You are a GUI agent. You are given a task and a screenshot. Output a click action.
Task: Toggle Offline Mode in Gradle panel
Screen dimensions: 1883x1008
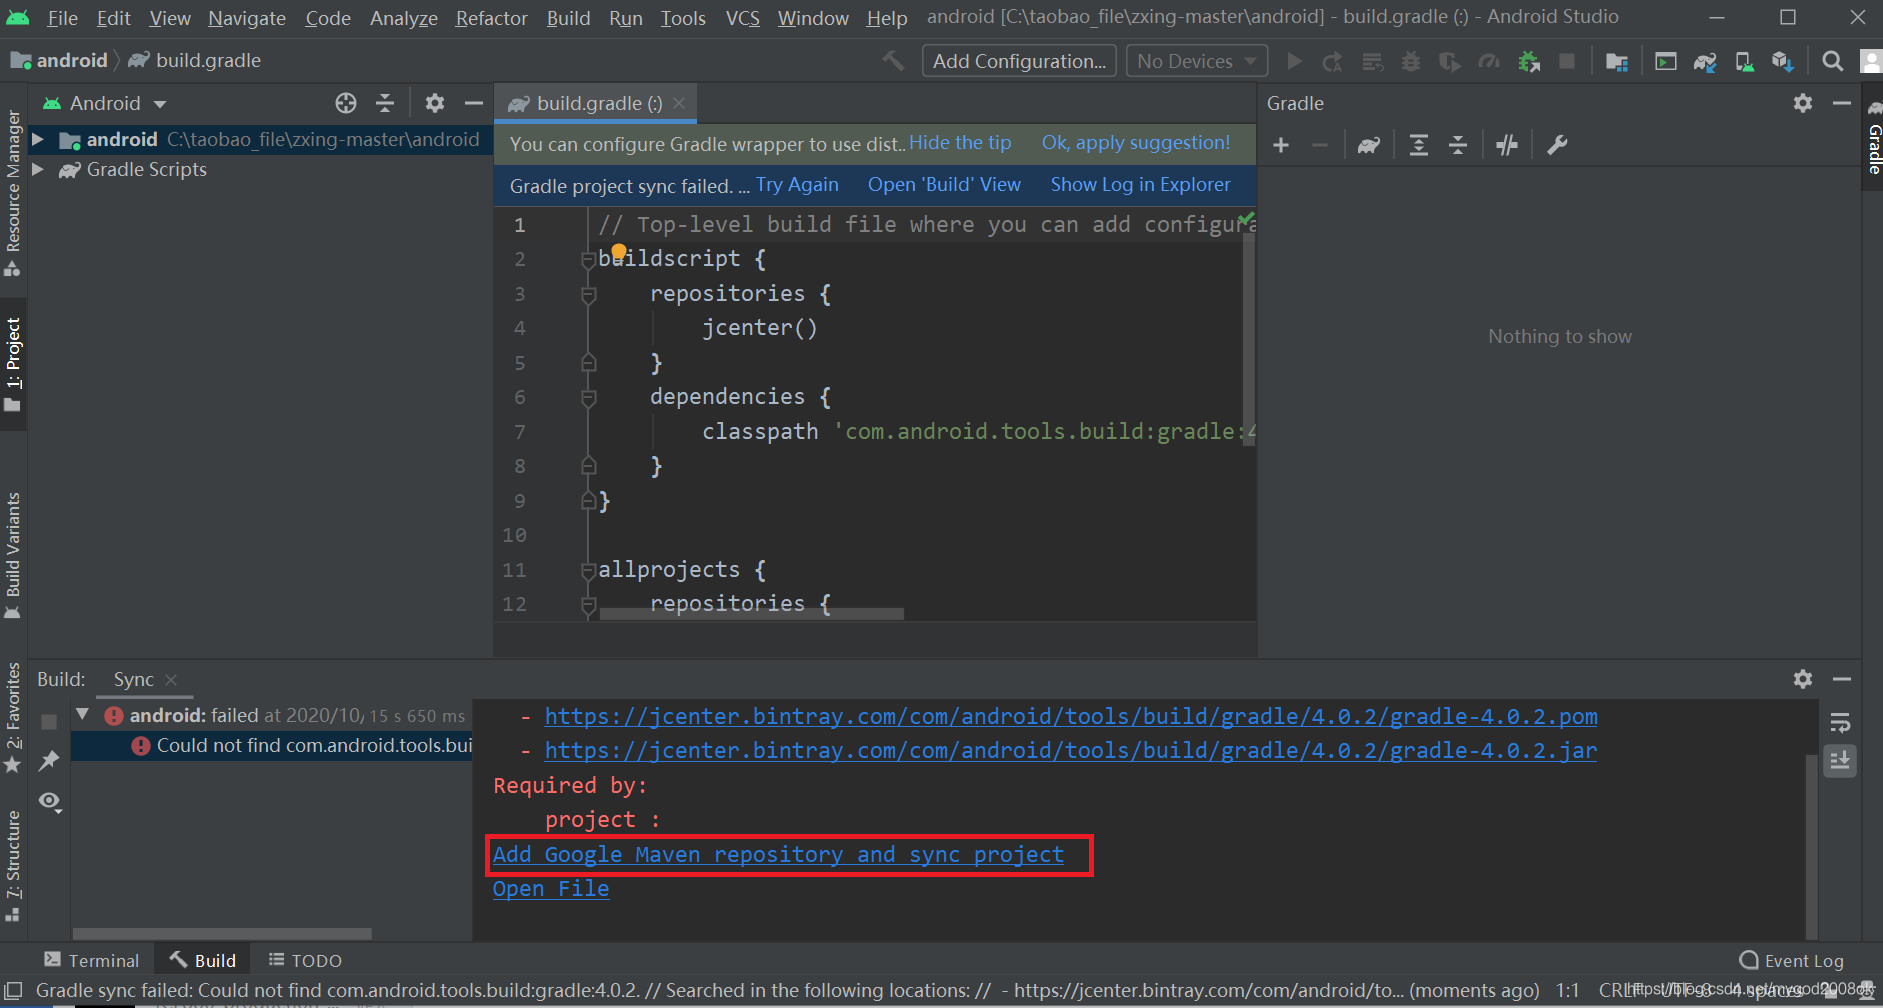(x=1507, y=145)
